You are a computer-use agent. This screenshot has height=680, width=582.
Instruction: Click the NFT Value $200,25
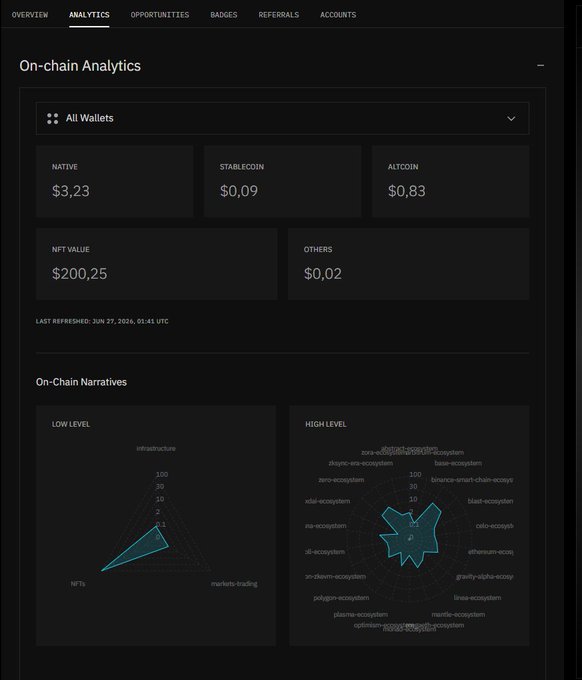click(79, 274)
